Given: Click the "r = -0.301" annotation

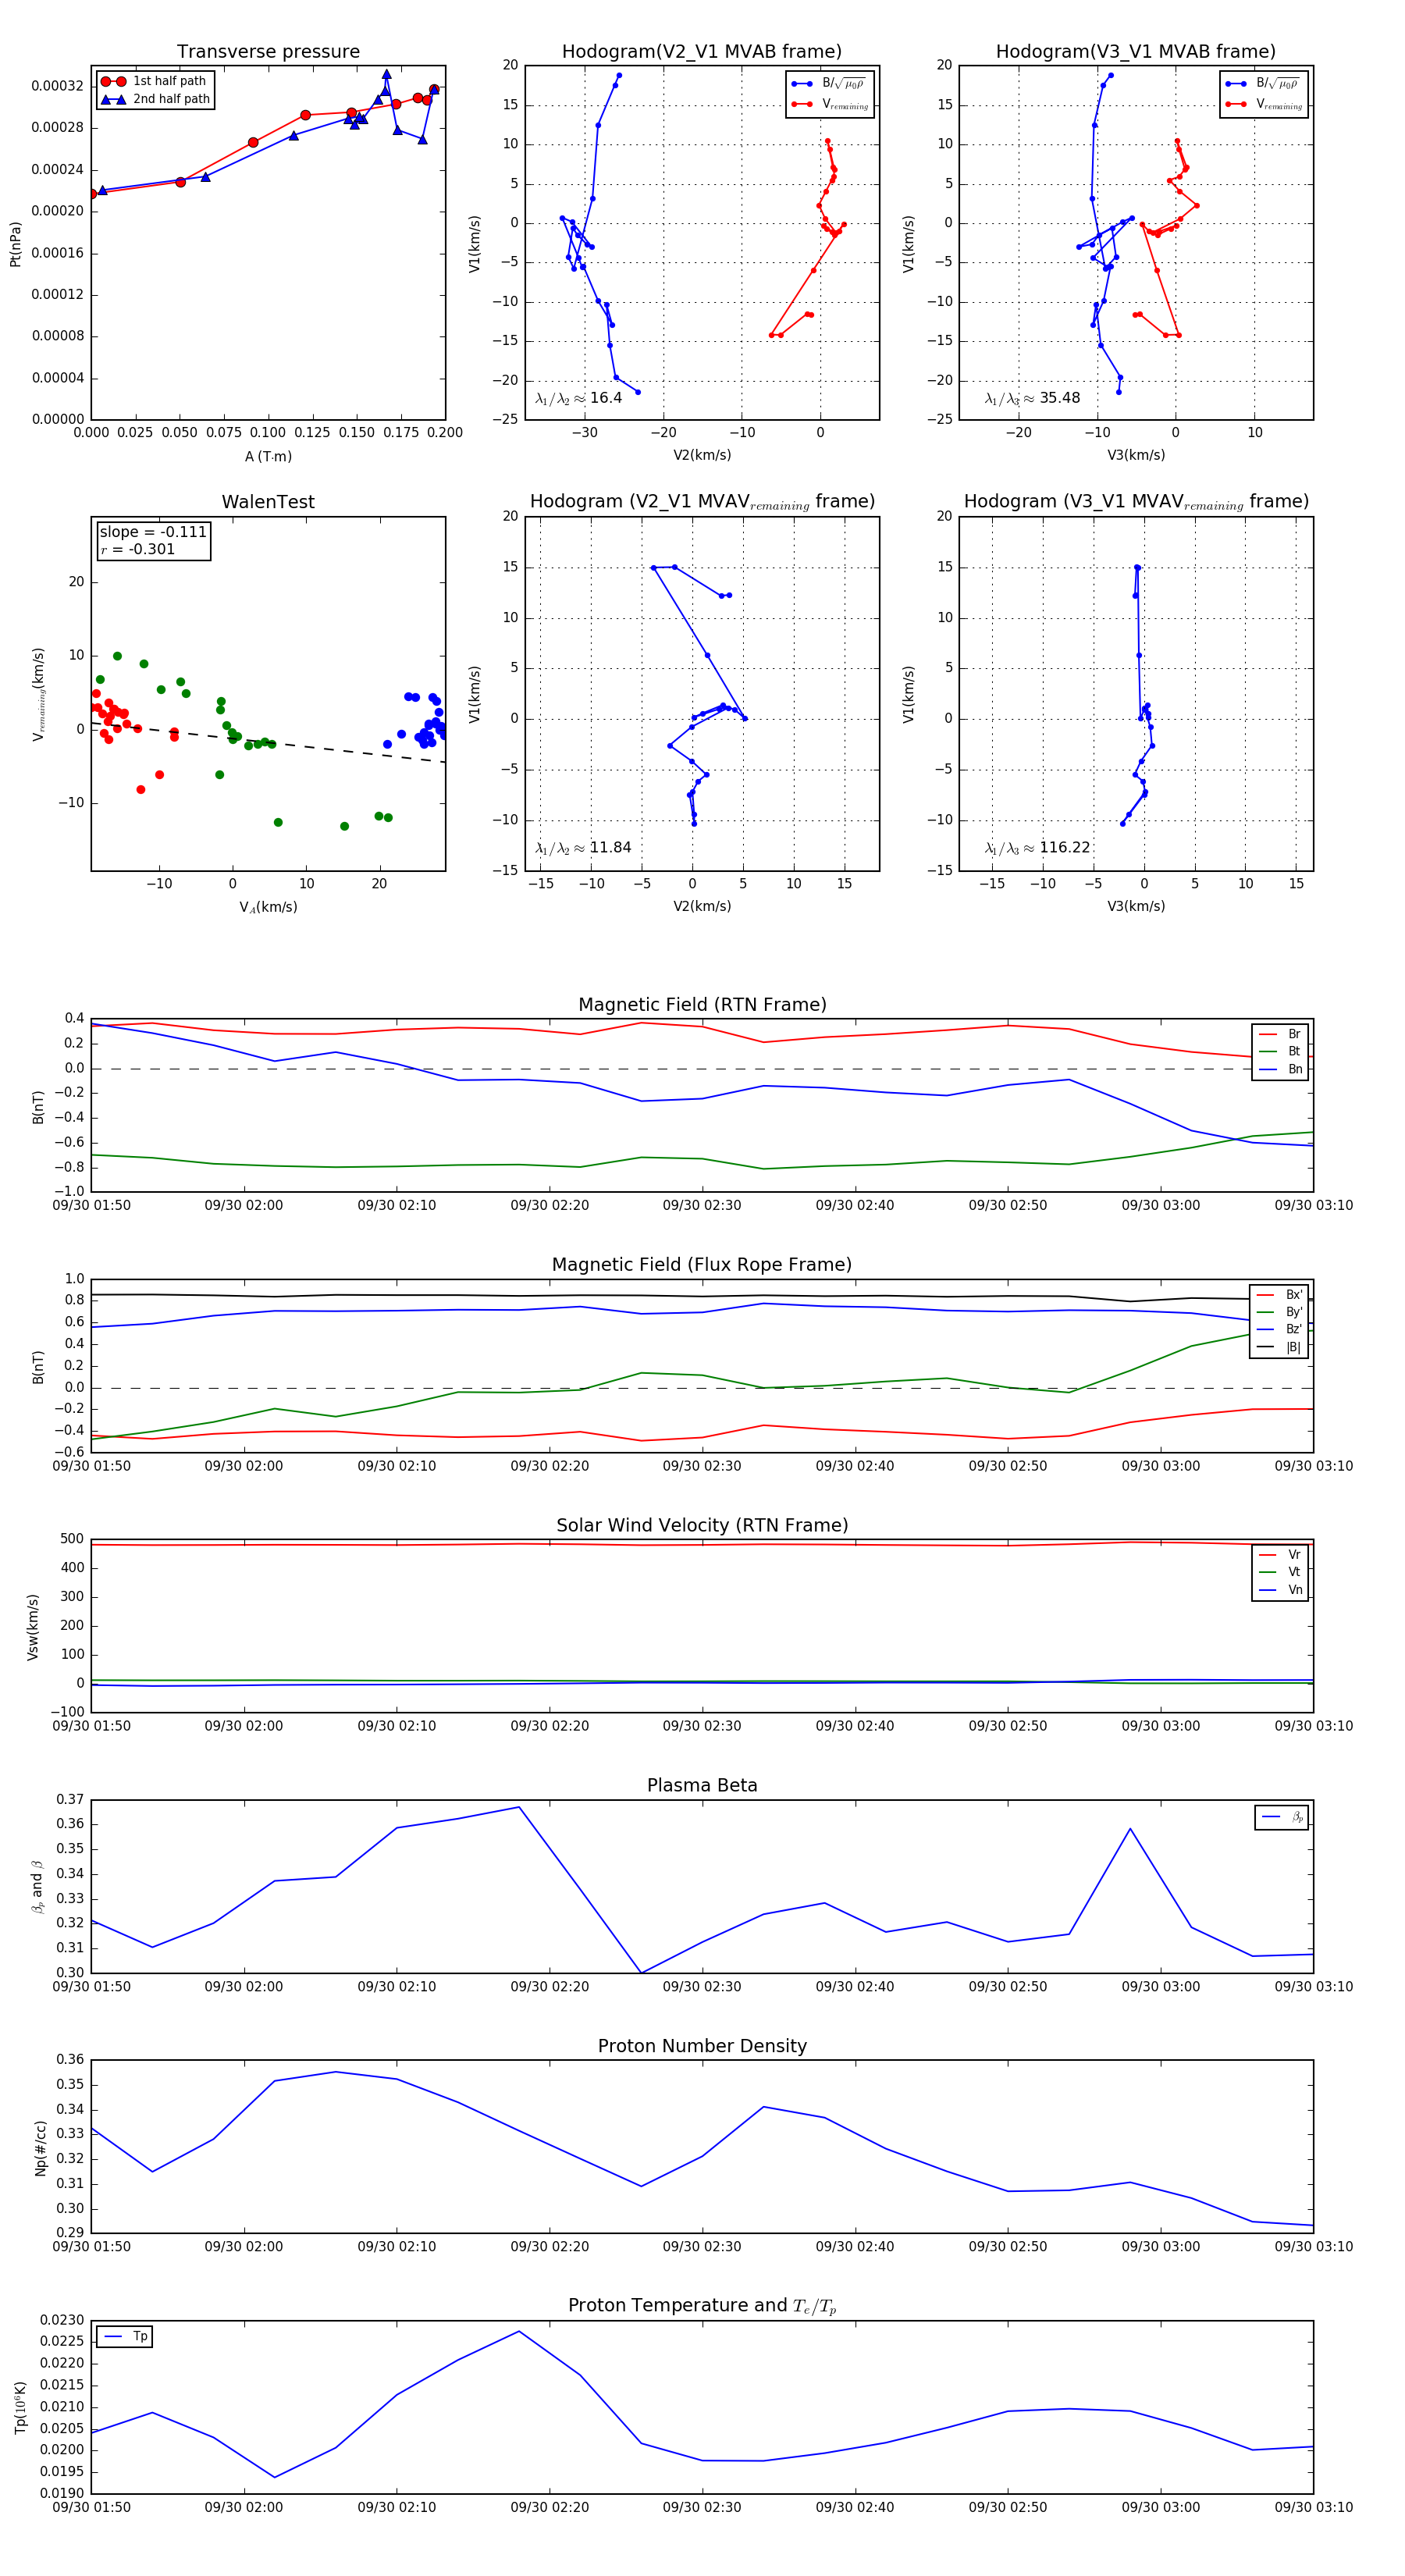Looking at the screenshot, I should 138,549.
